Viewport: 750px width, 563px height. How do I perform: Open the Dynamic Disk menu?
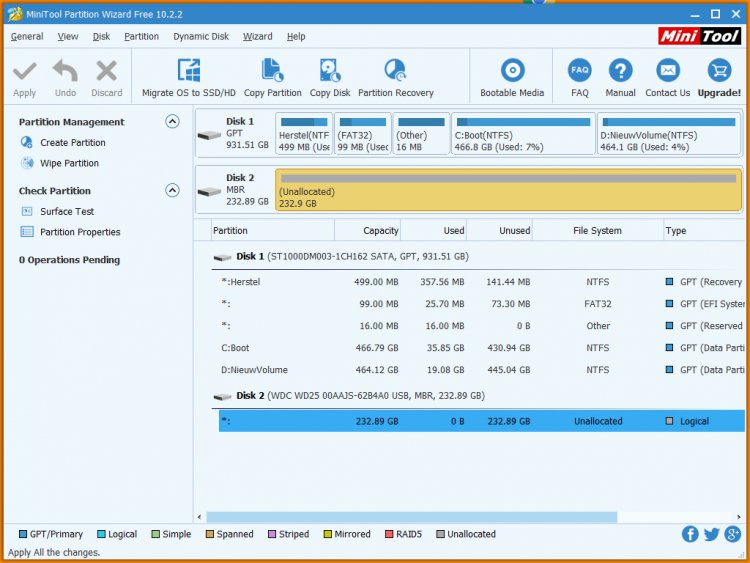coord(200,36)
